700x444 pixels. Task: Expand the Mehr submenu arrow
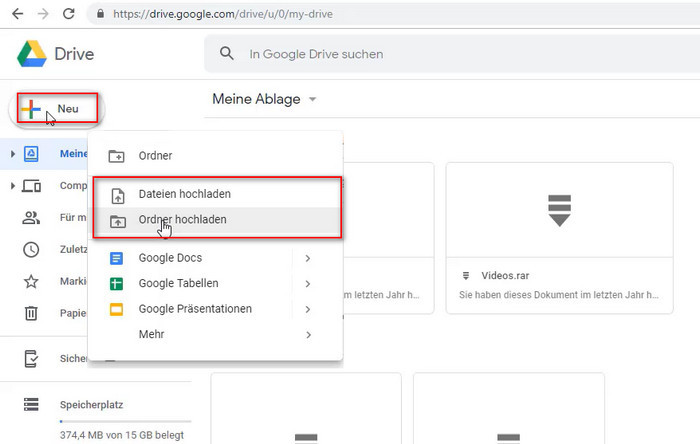pyautogui.click(x=308, y=335)
